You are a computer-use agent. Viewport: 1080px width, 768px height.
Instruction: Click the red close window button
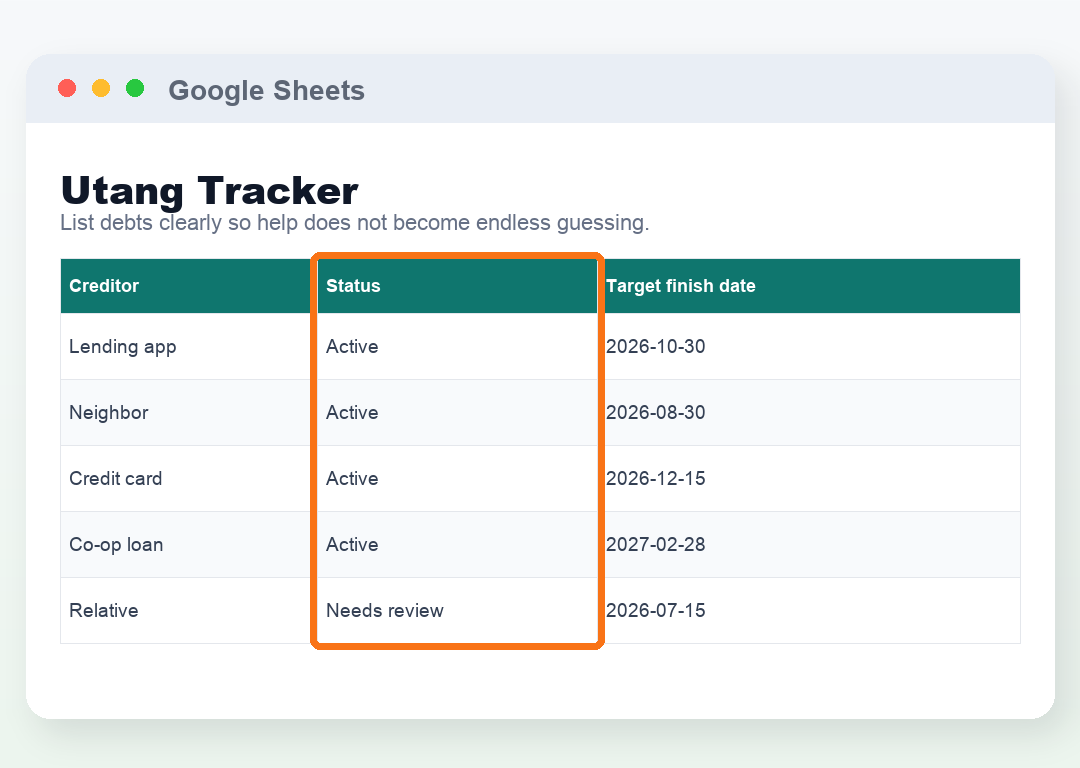point(67,88)
